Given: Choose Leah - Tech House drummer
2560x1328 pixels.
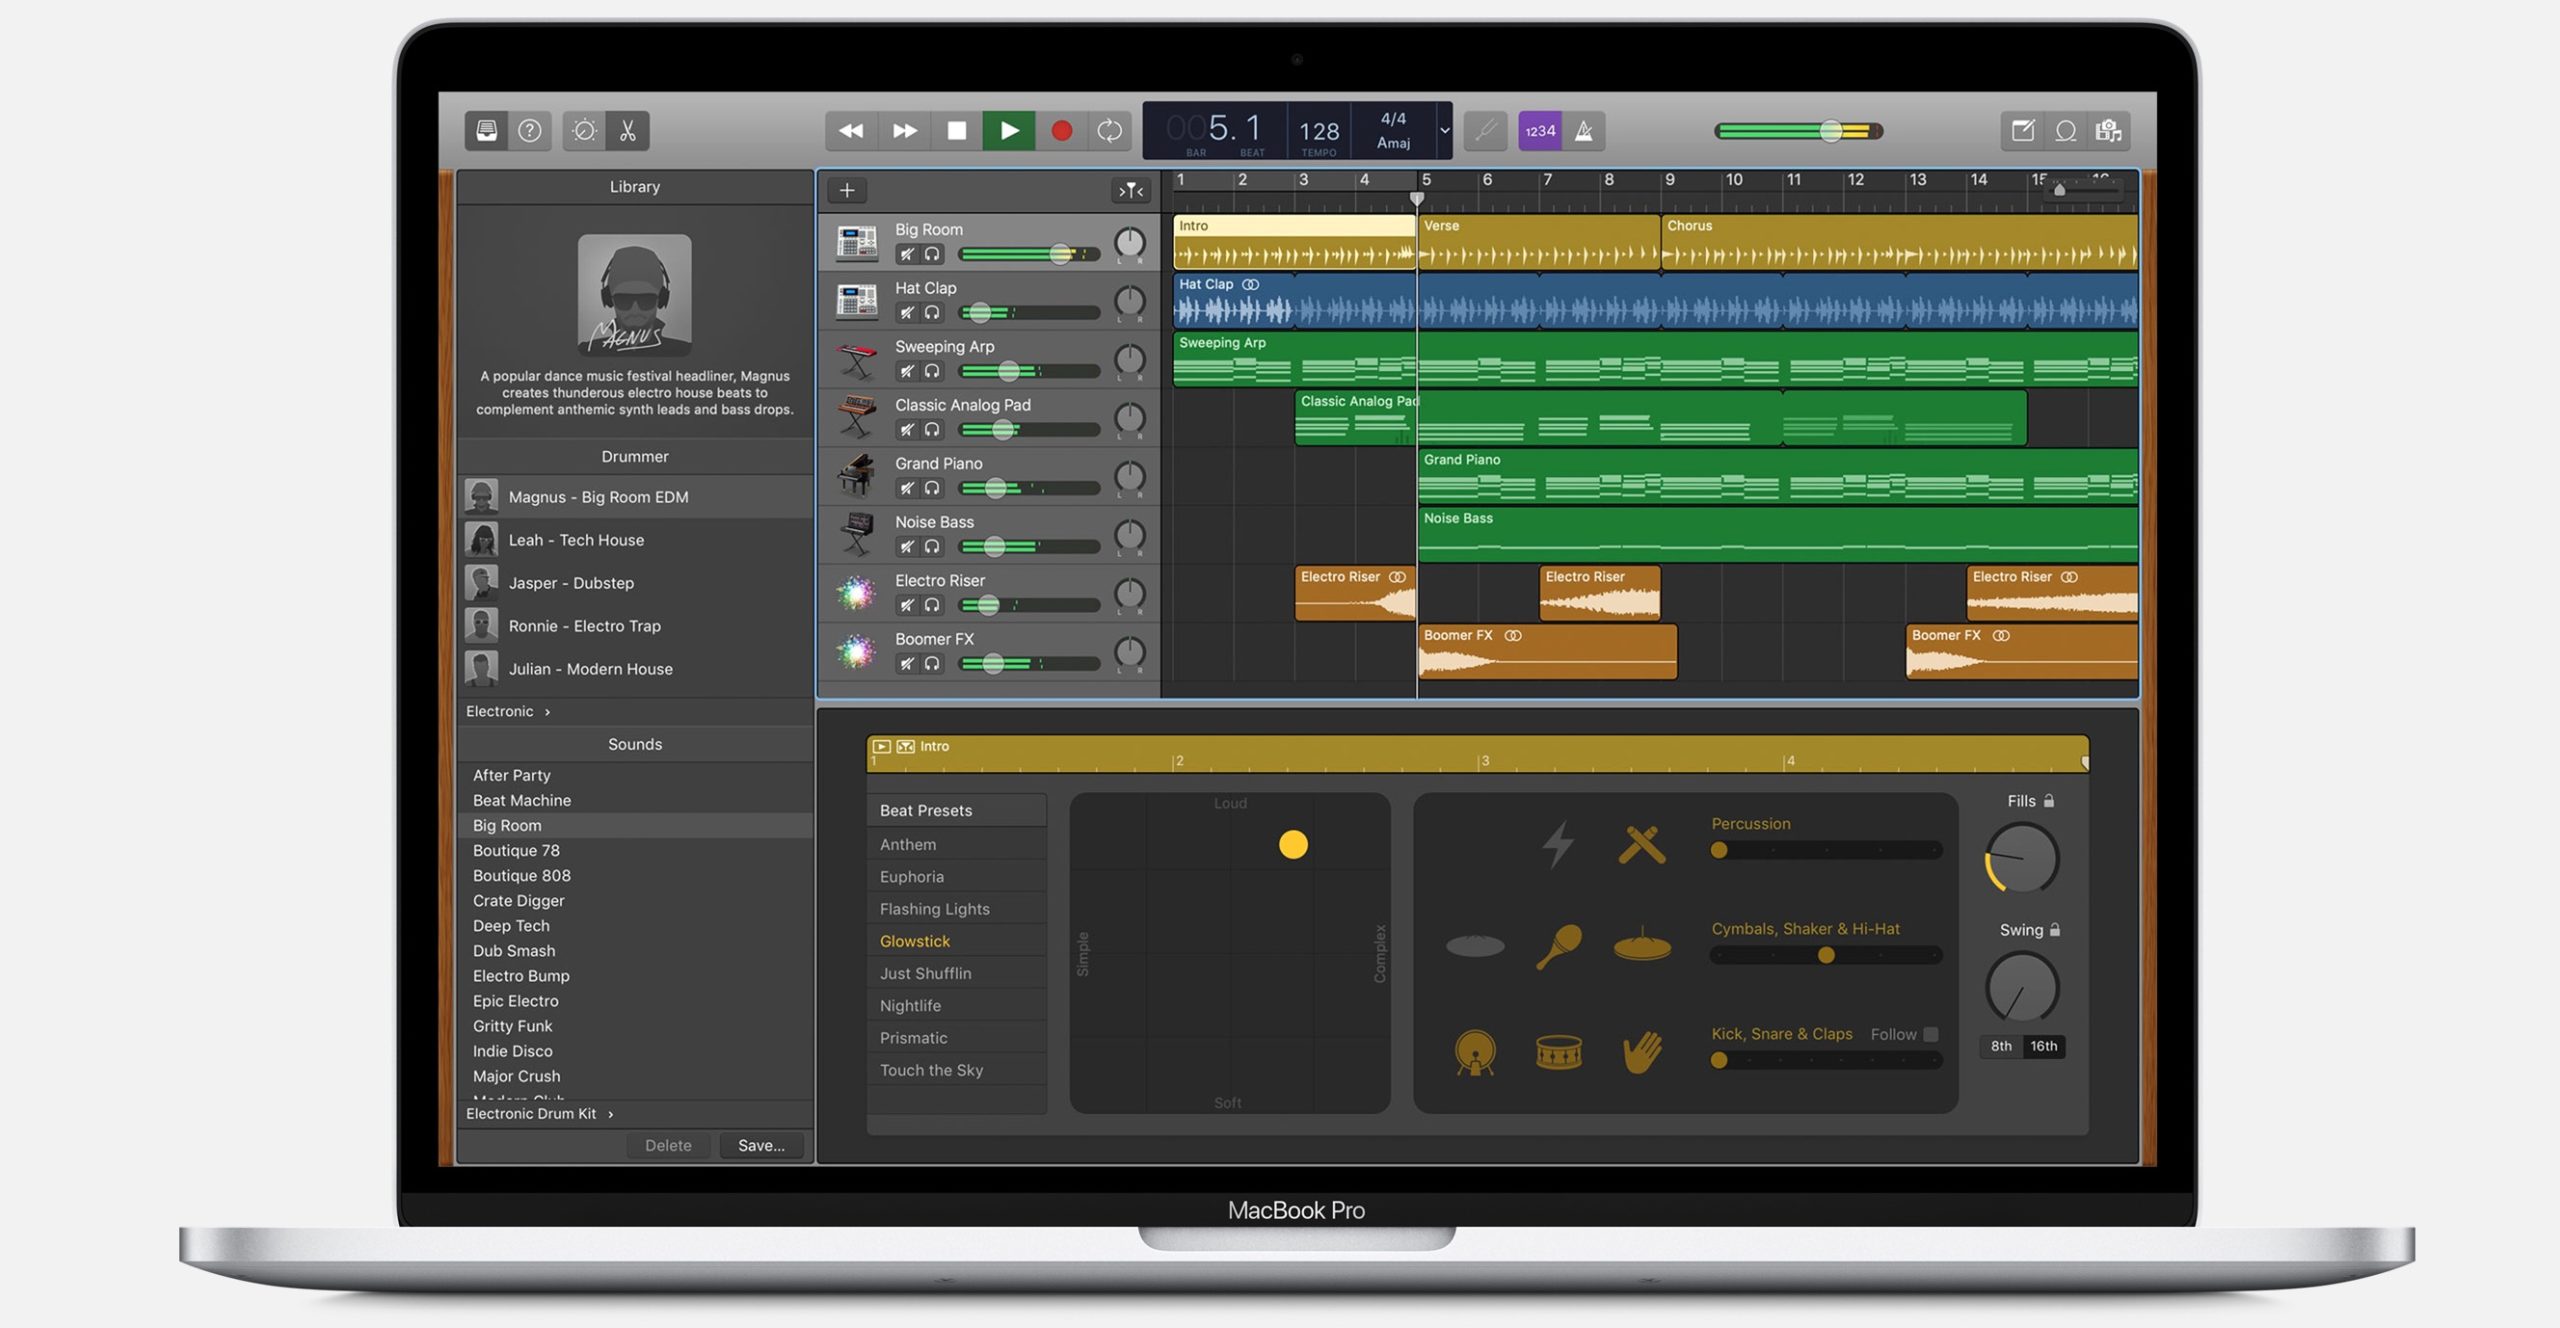Looking at the screenshot, I should tap(576, 540).
